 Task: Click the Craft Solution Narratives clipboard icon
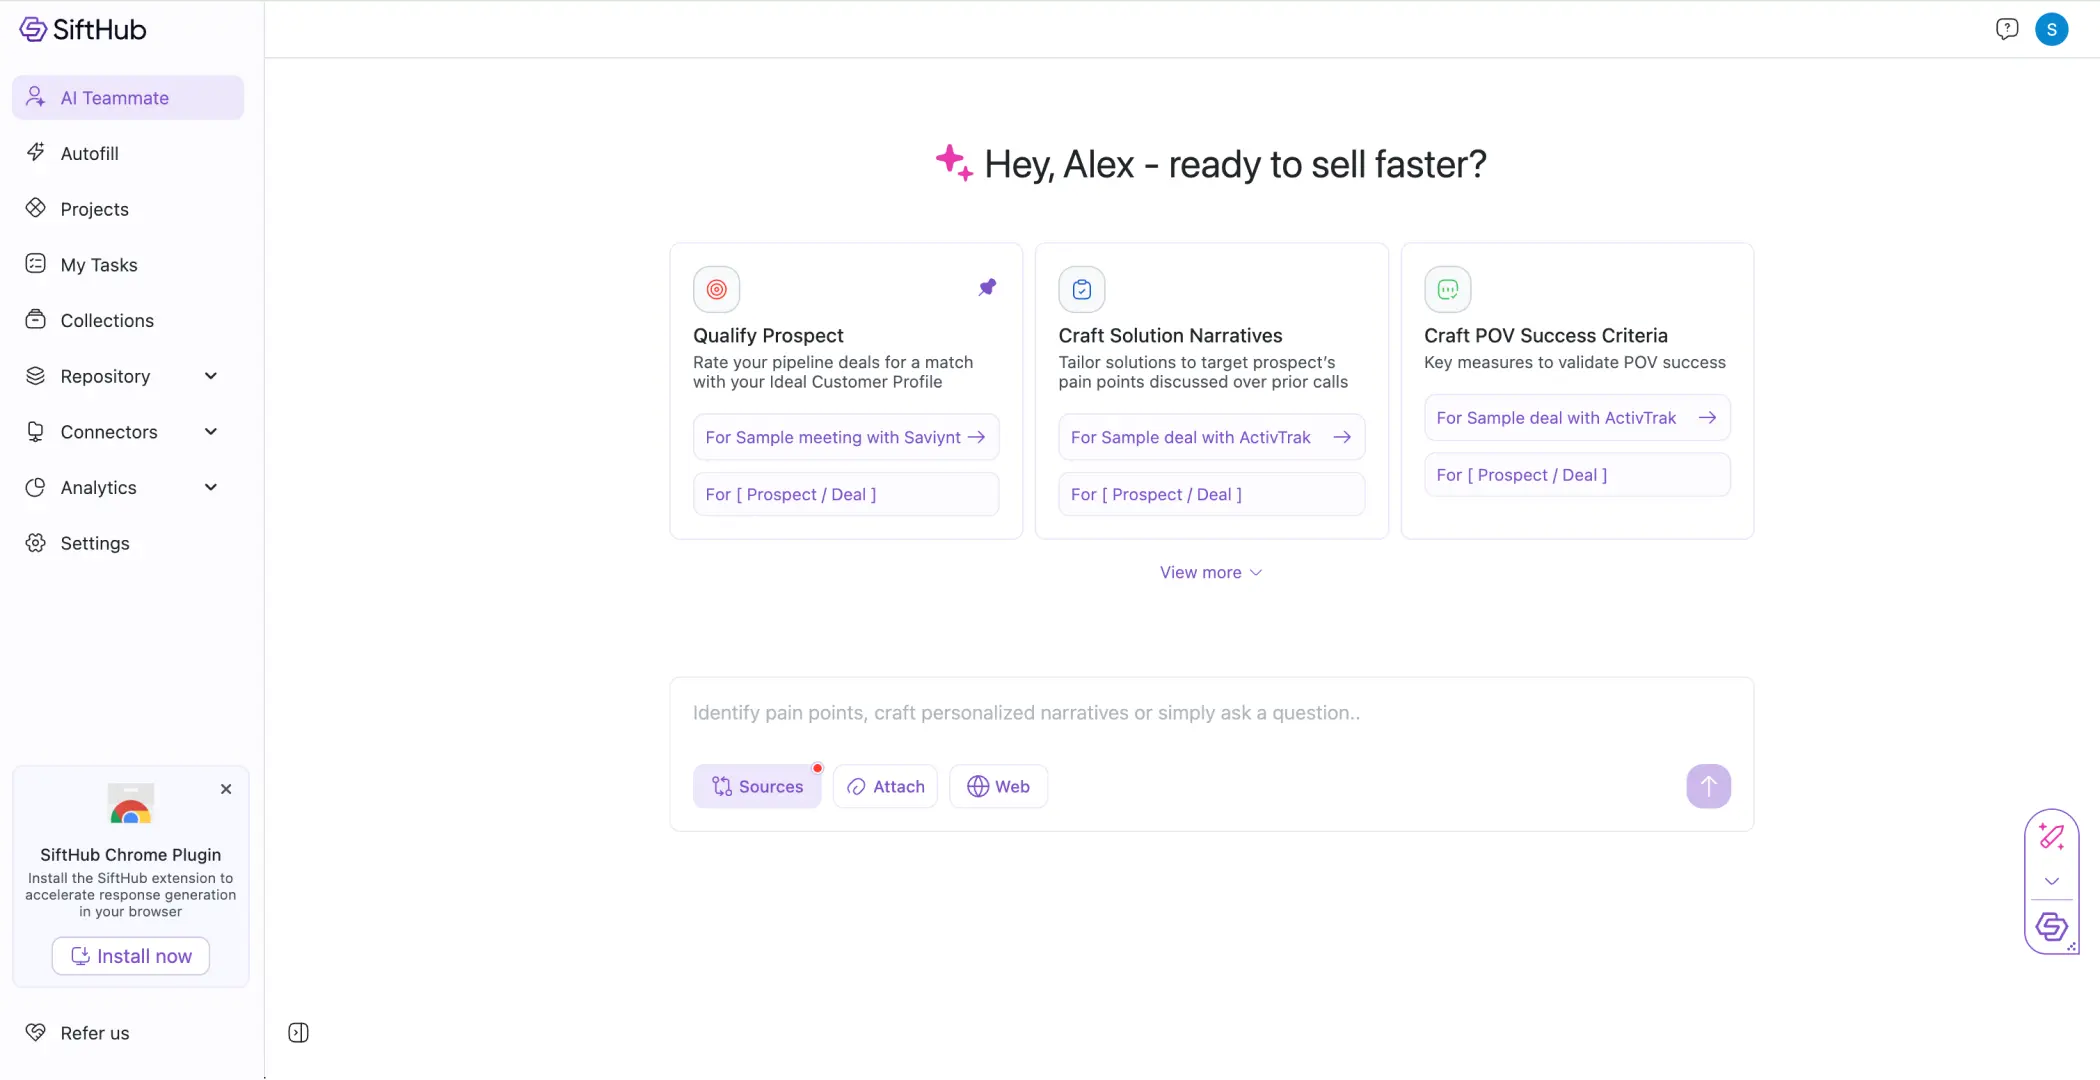point(1082,290)
